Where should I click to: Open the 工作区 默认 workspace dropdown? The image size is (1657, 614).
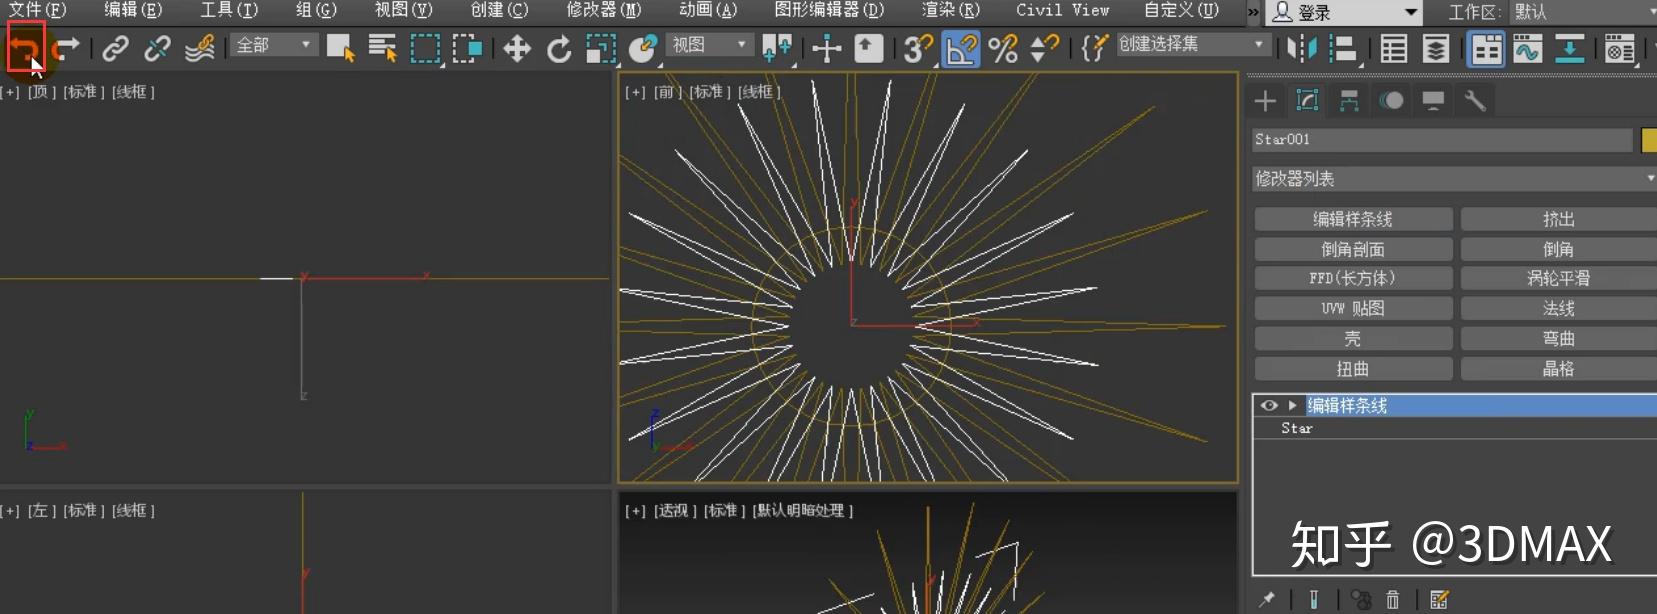[1584, 12]
